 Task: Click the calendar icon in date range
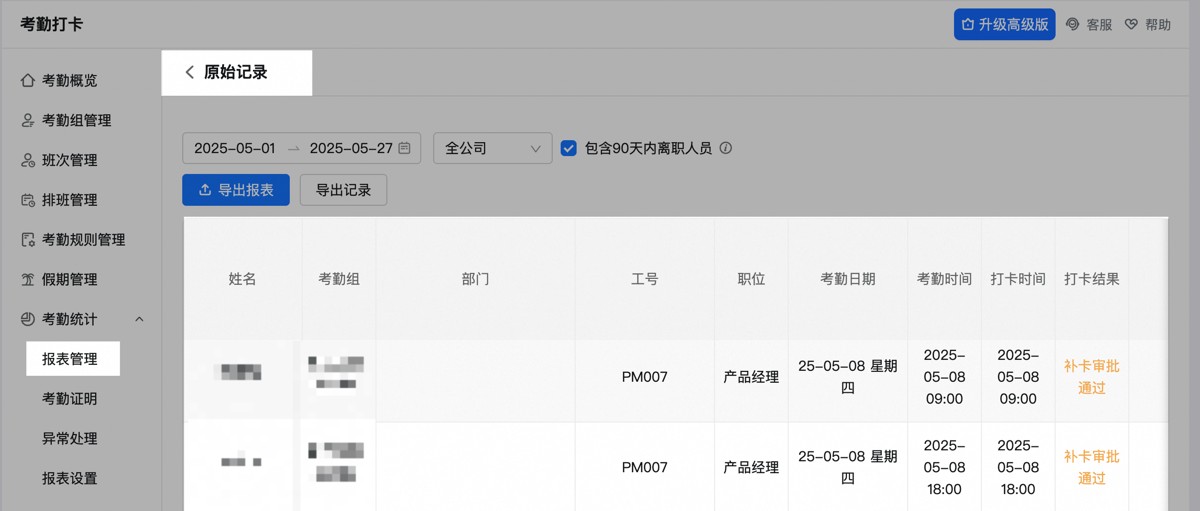tap(405, 148)
